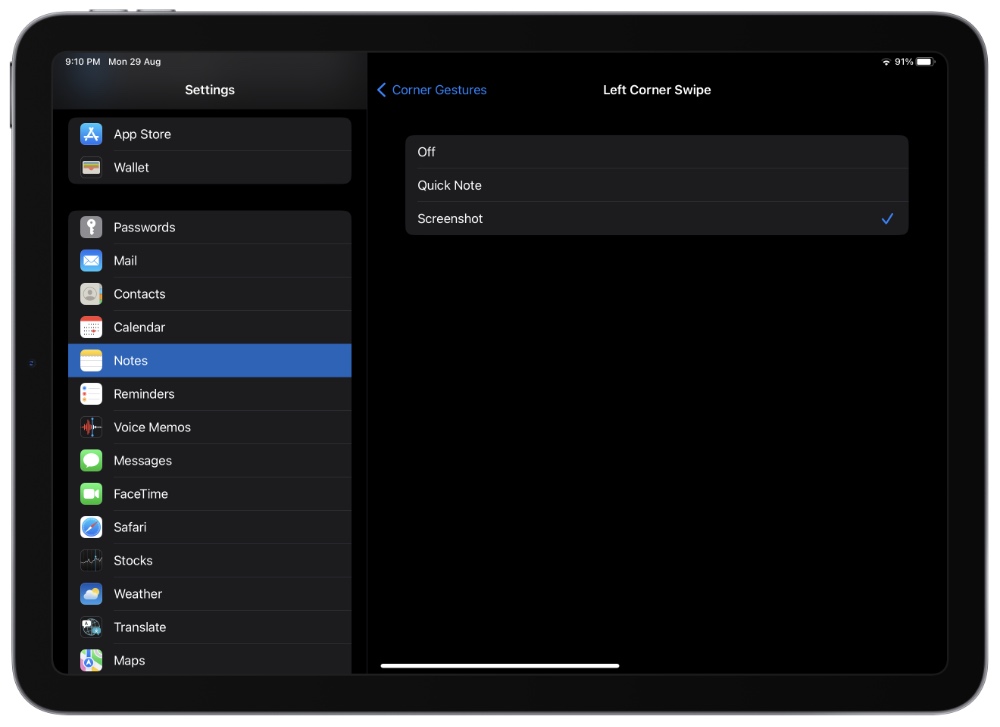Tap the Mail envelope icon
Viewport: 1000px width, 727px height.
coord(91,261)
